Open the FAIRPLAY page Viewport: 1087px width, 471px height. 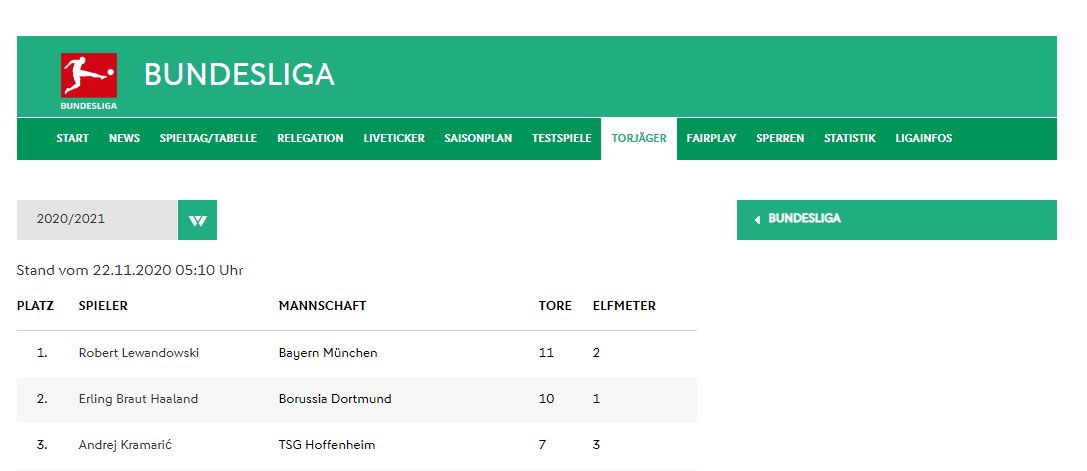711,138
